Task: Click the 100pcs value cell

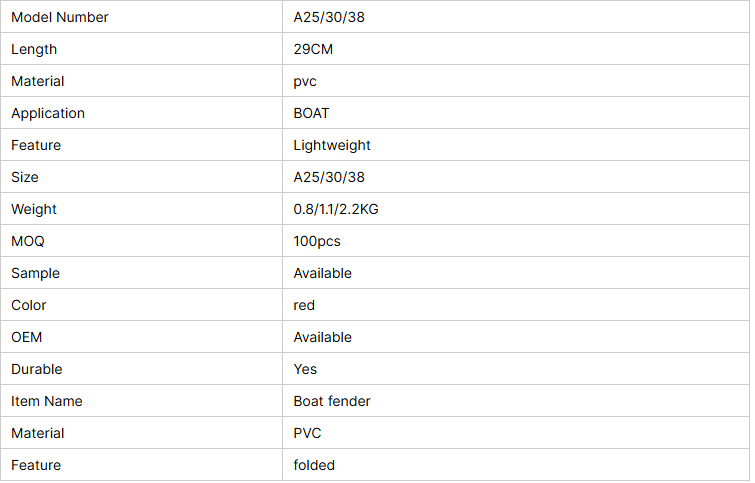Action: (317, 241)
